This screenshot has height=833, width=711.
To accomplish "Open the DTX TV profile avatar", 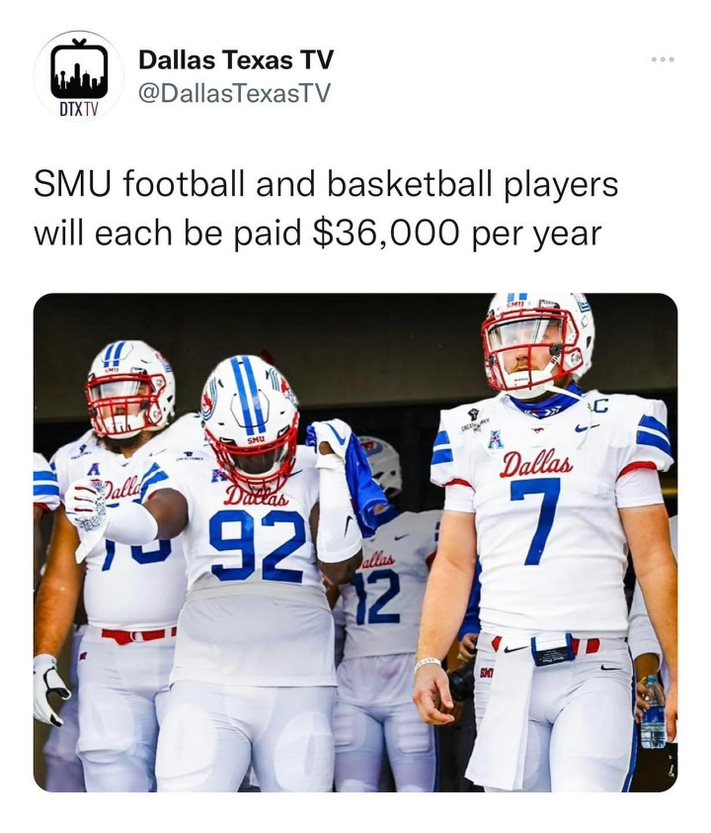I will pyautogui.click(x=79, y=76).
